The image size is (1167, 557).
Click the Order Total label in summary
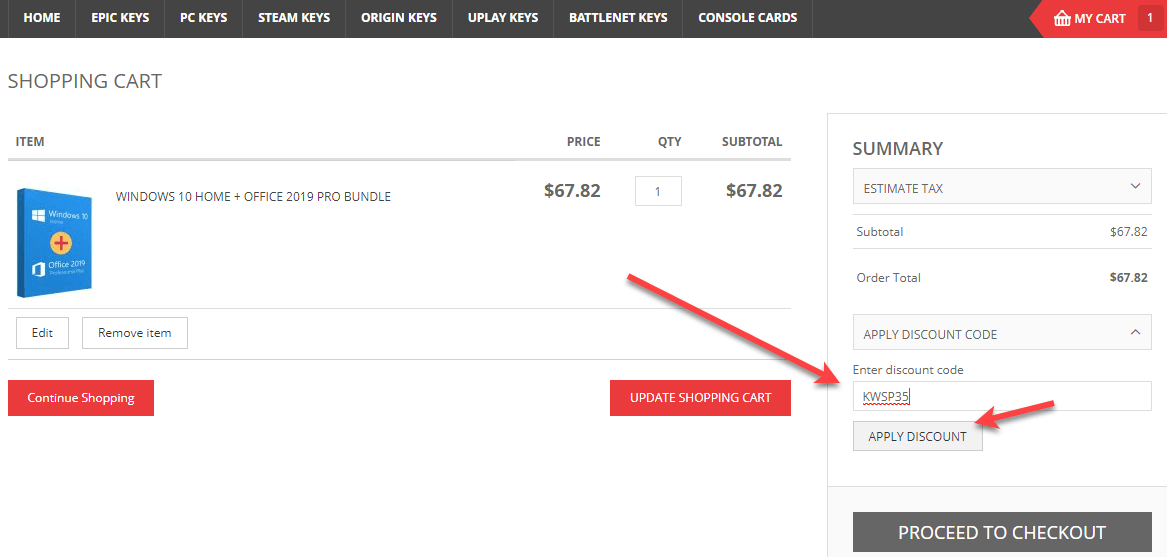pos(889,278)
